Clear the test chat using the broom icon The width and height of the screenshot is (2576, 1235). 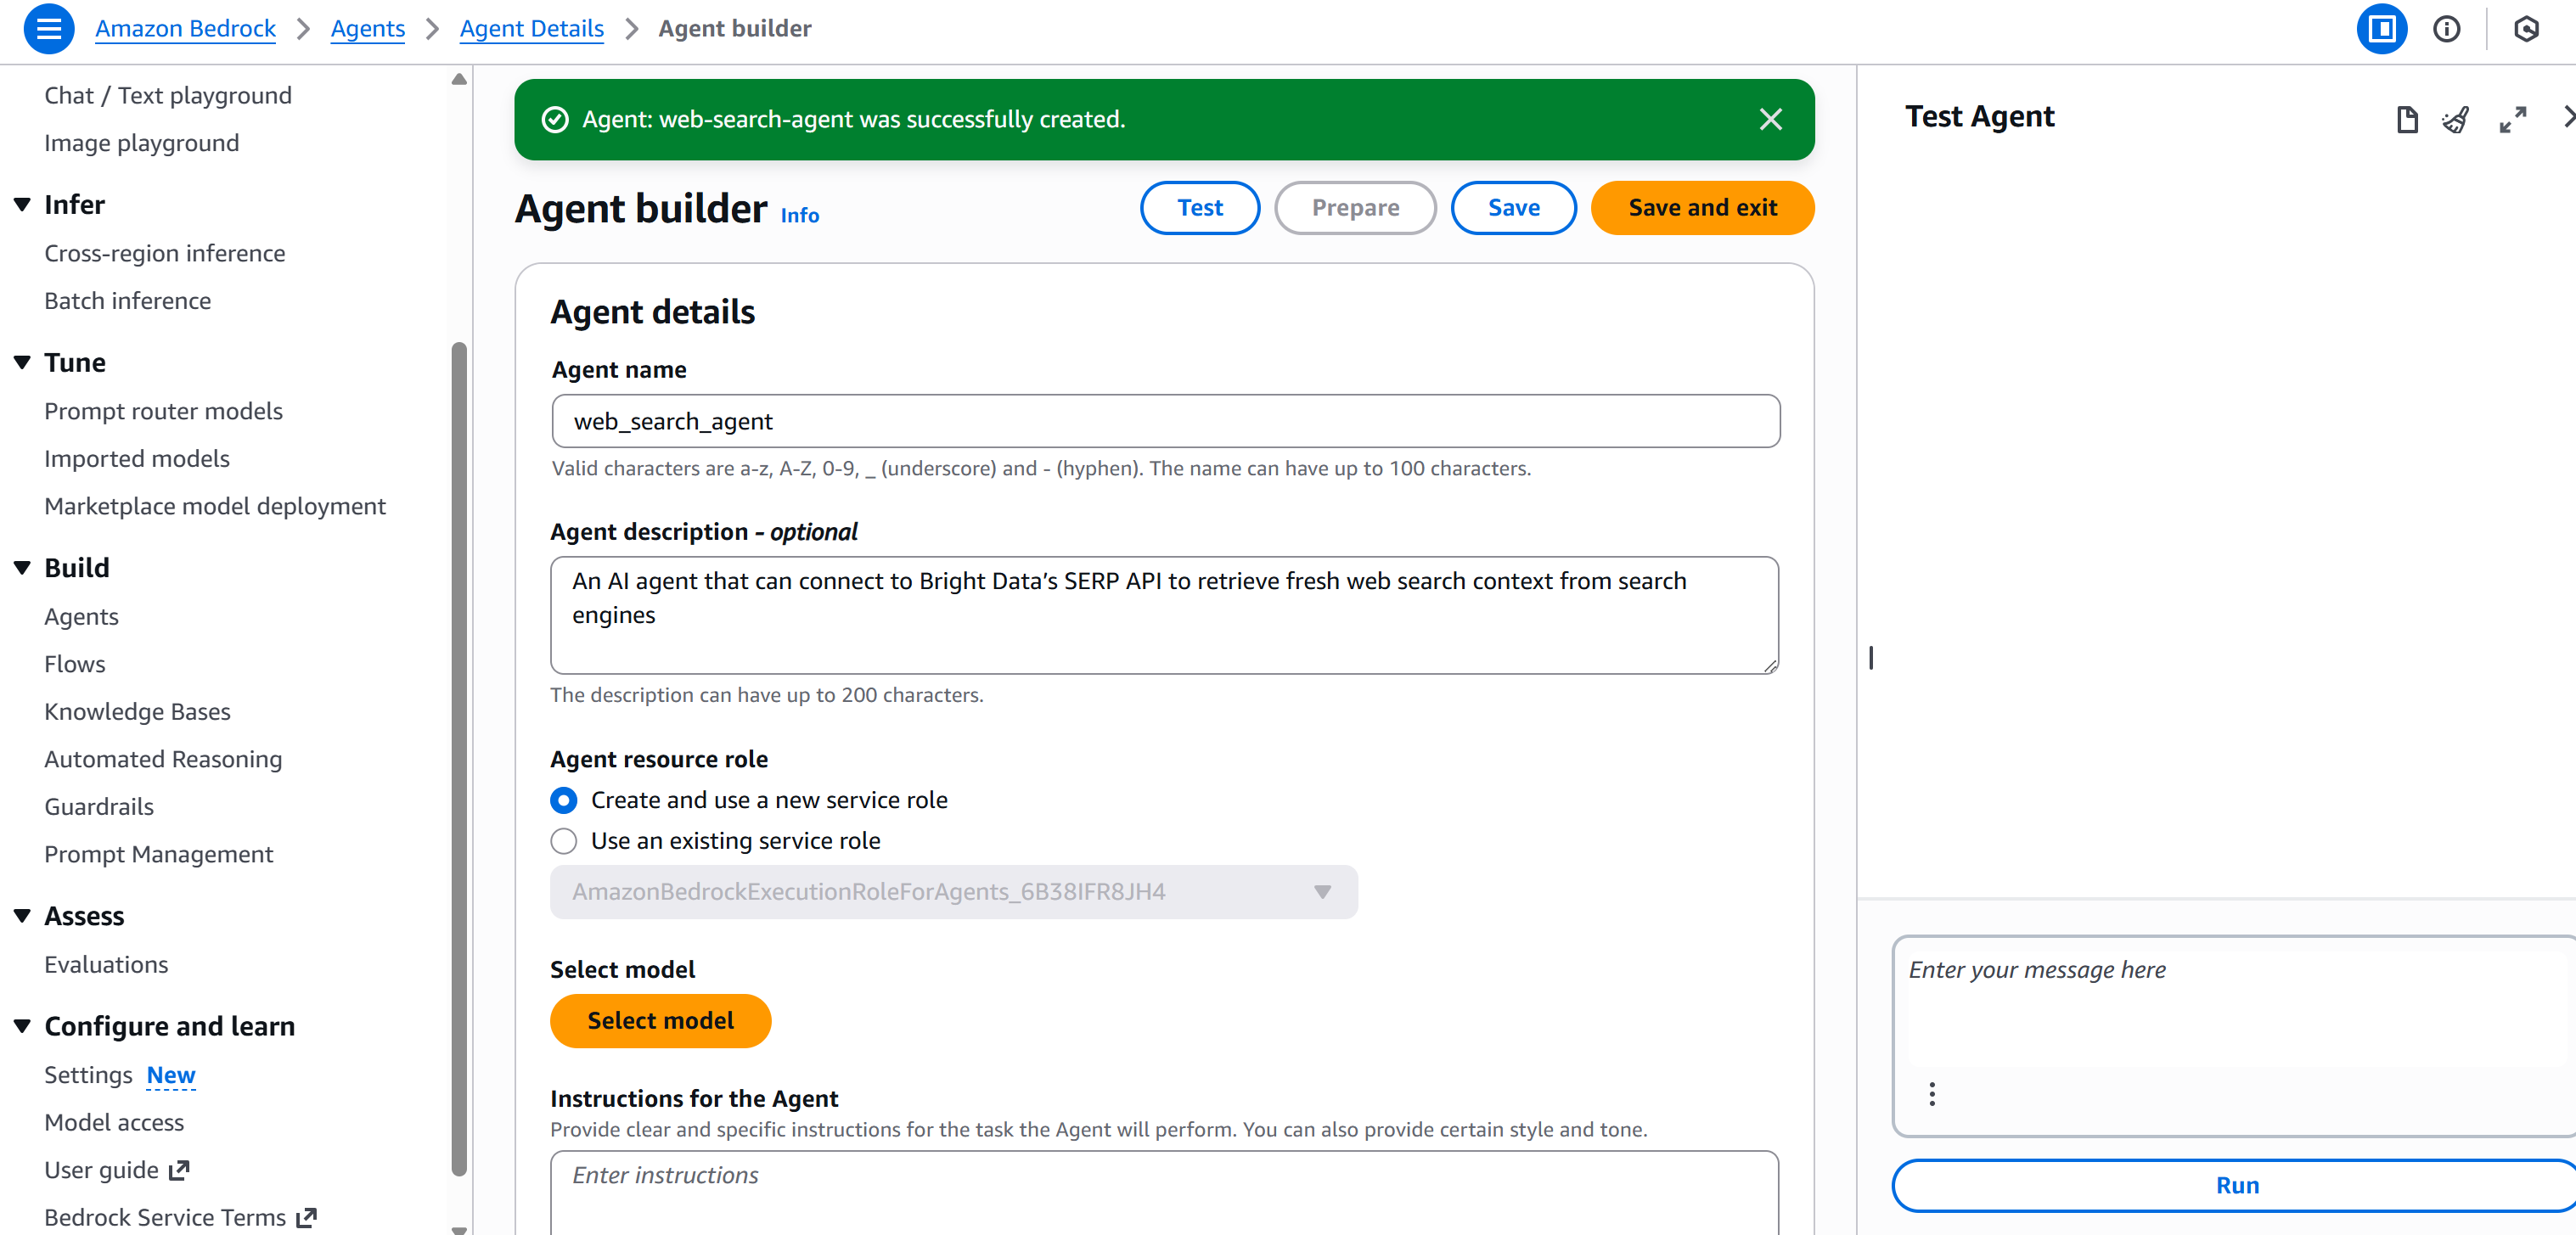tap(2456, 120)
